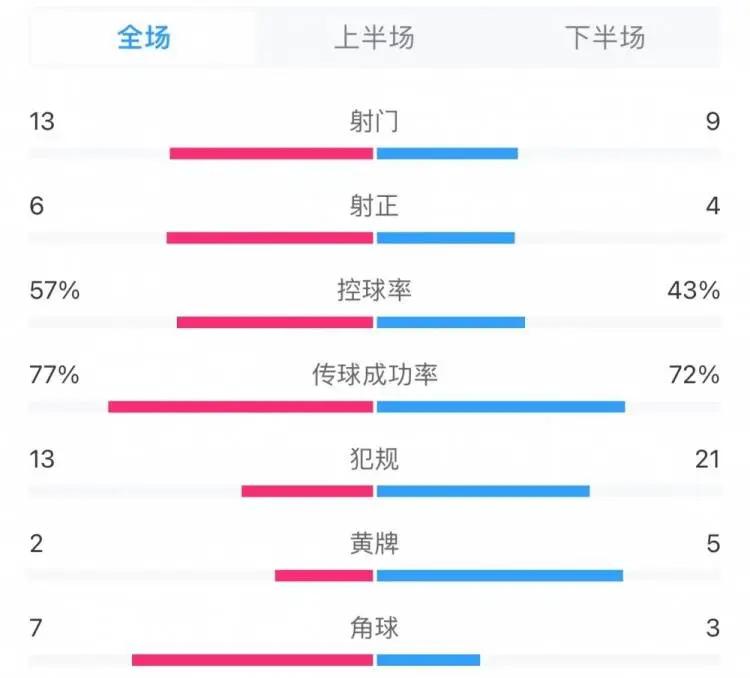Click the 57% possession value

click(55, 290)
